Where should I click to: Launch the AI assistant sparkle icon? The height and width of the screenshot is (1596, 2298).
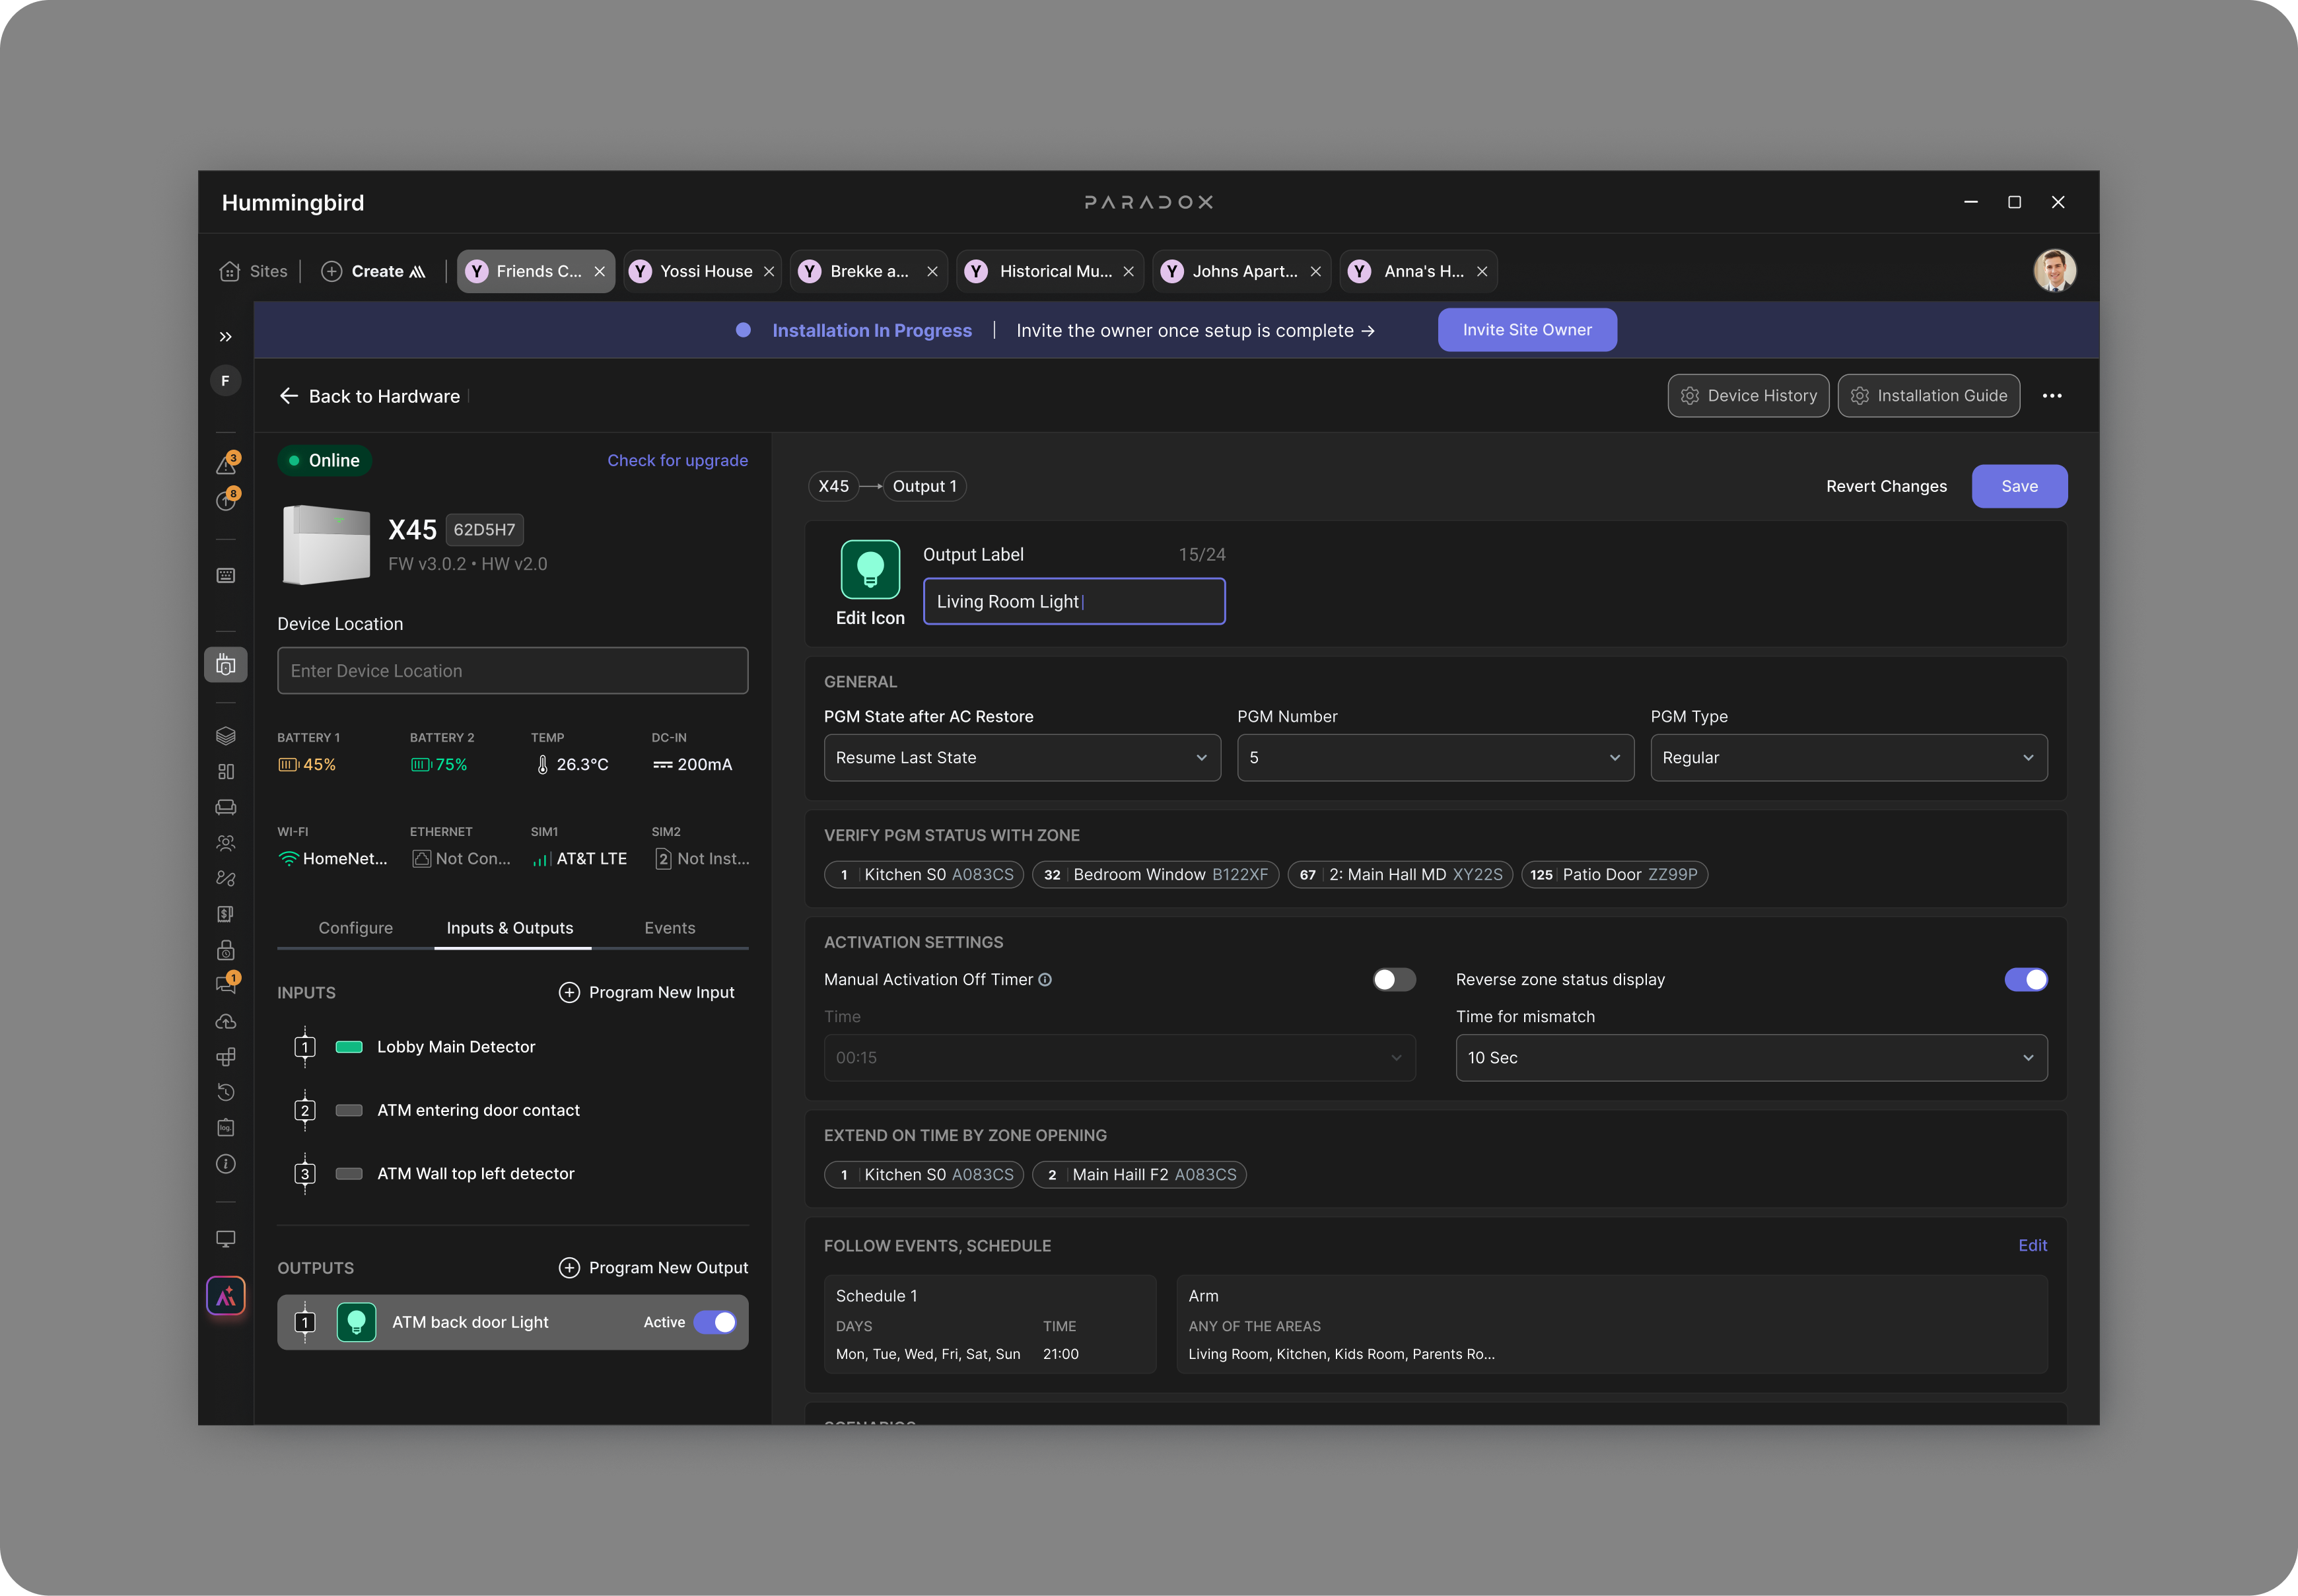(226, 1297)
